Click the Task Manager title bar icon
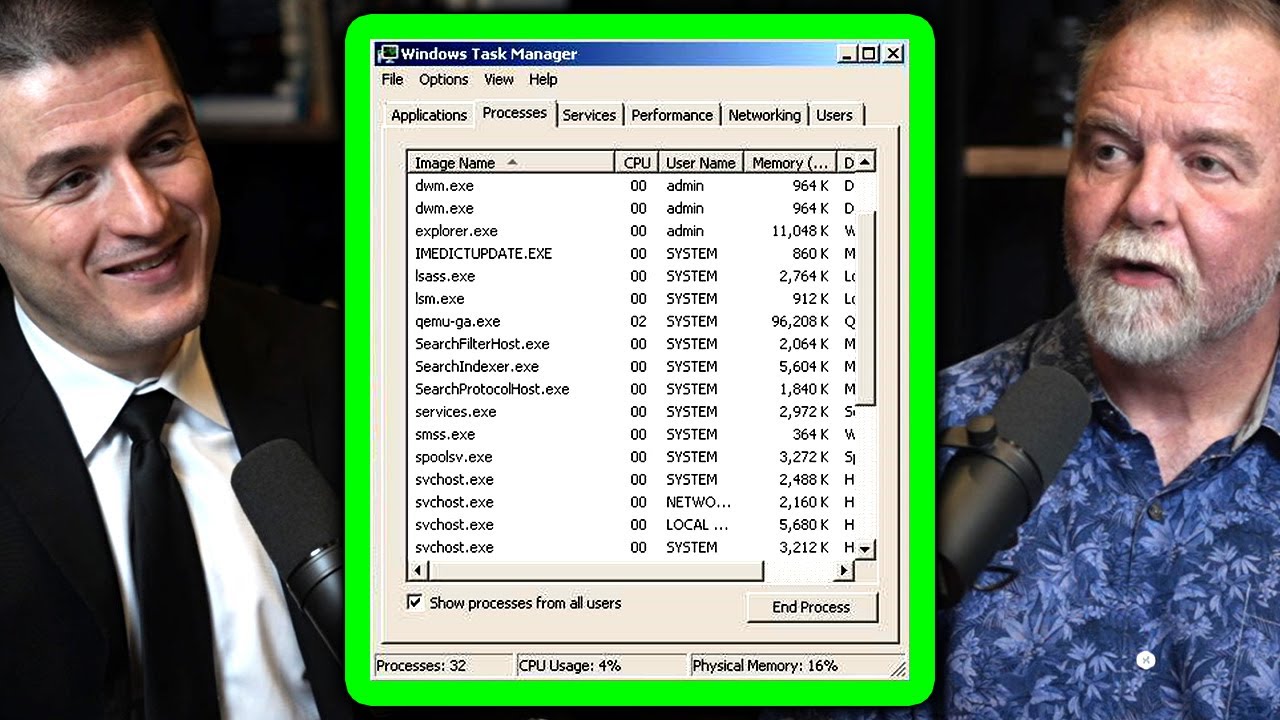 (x=387, y=54)
